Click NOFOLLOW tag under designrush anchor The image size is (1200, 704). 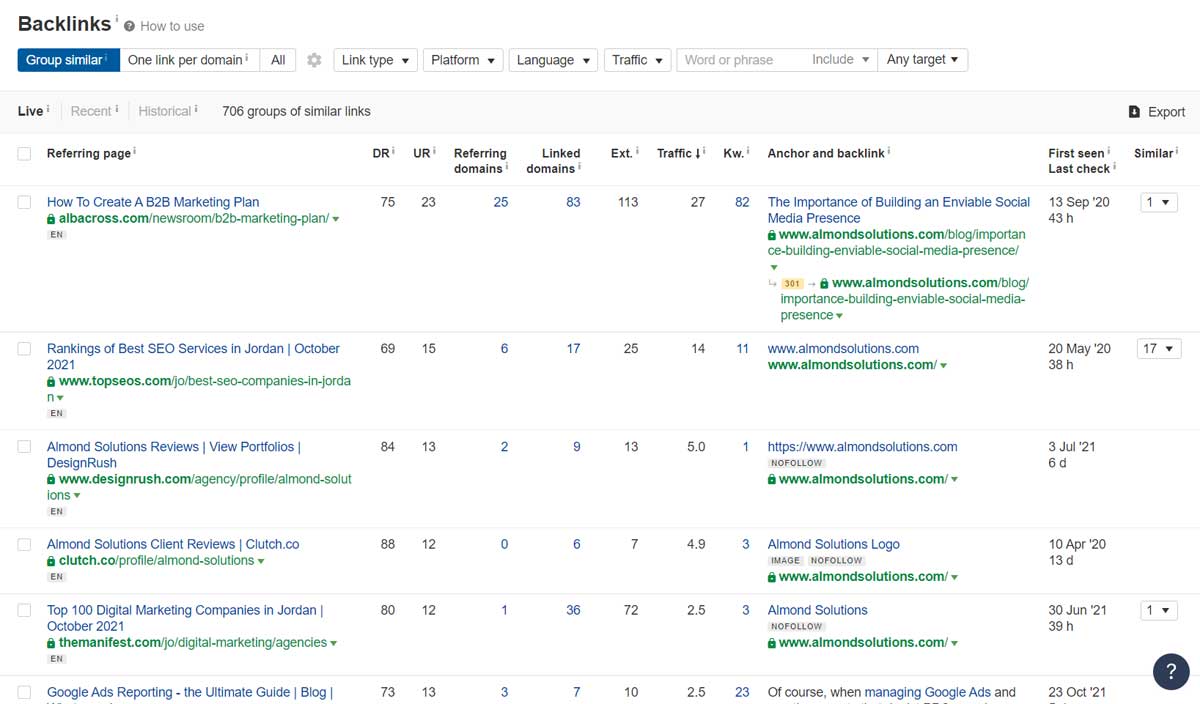796,464
